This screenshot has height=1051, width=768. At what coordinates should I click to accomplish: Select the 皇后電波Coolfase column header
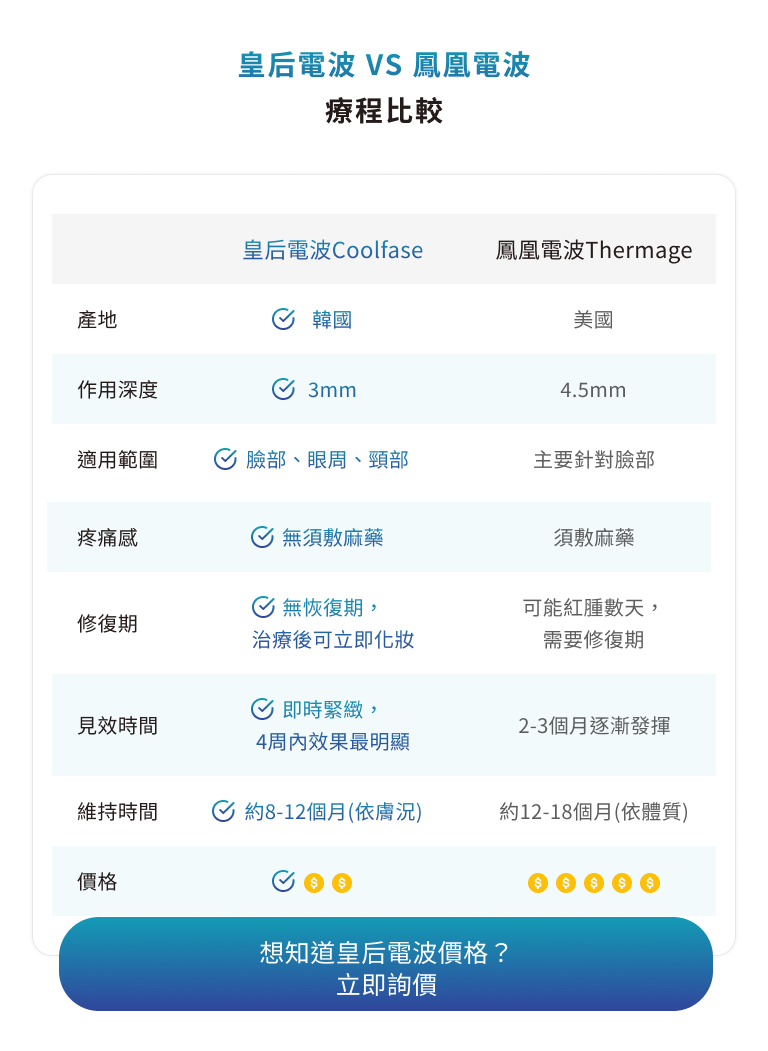pos(332,250)
